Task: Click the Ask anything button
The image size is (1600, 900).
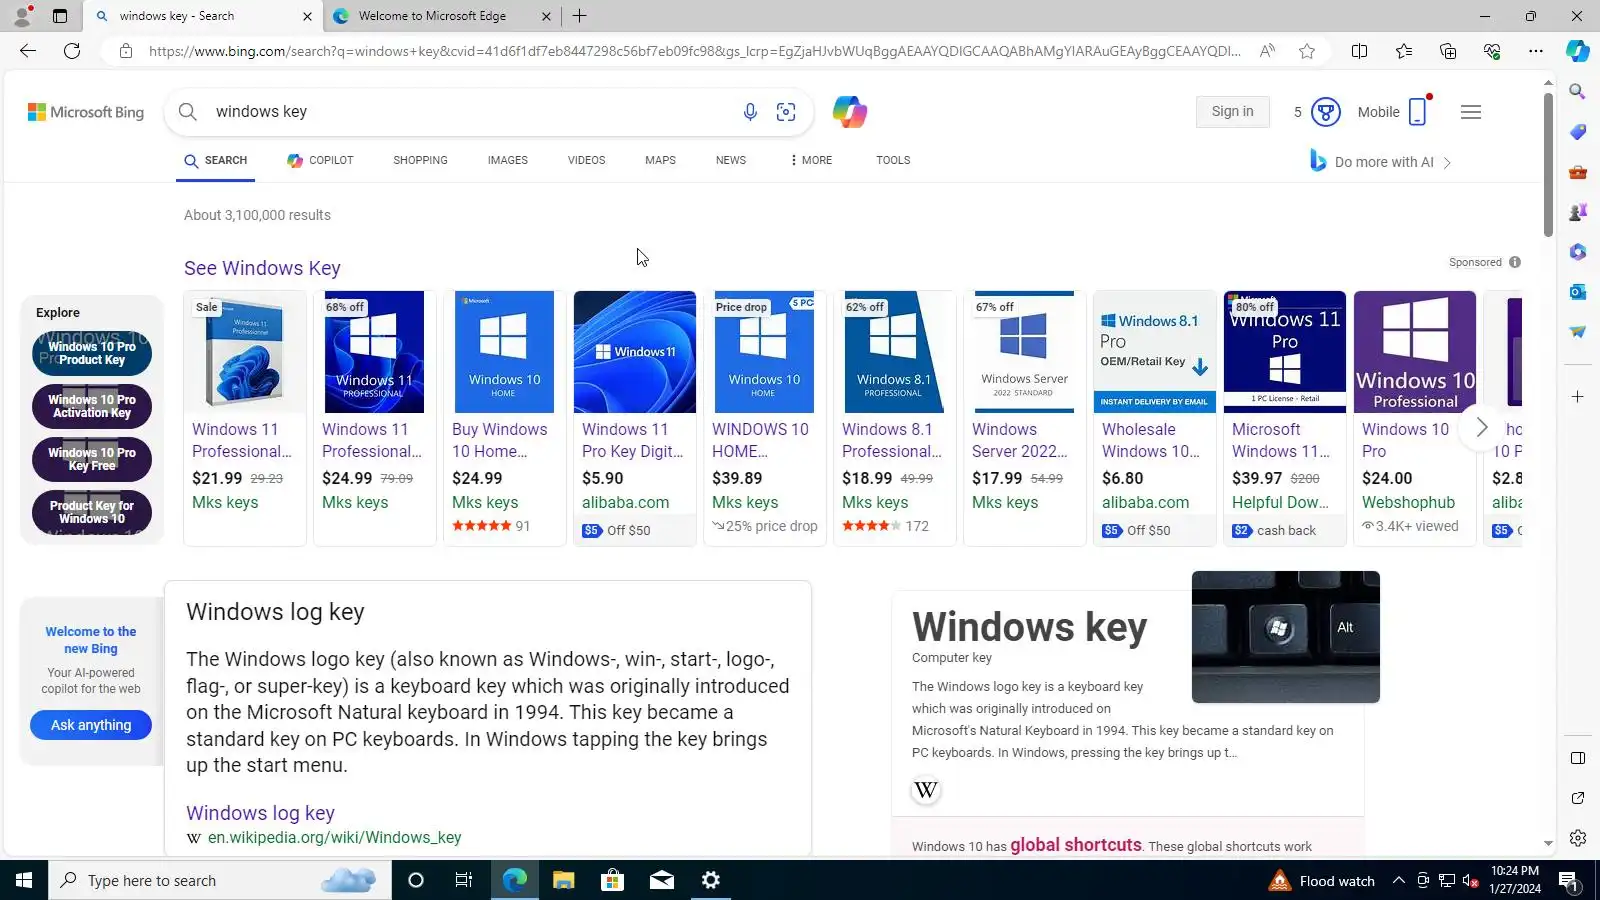Action: click(x=91, y=725)
